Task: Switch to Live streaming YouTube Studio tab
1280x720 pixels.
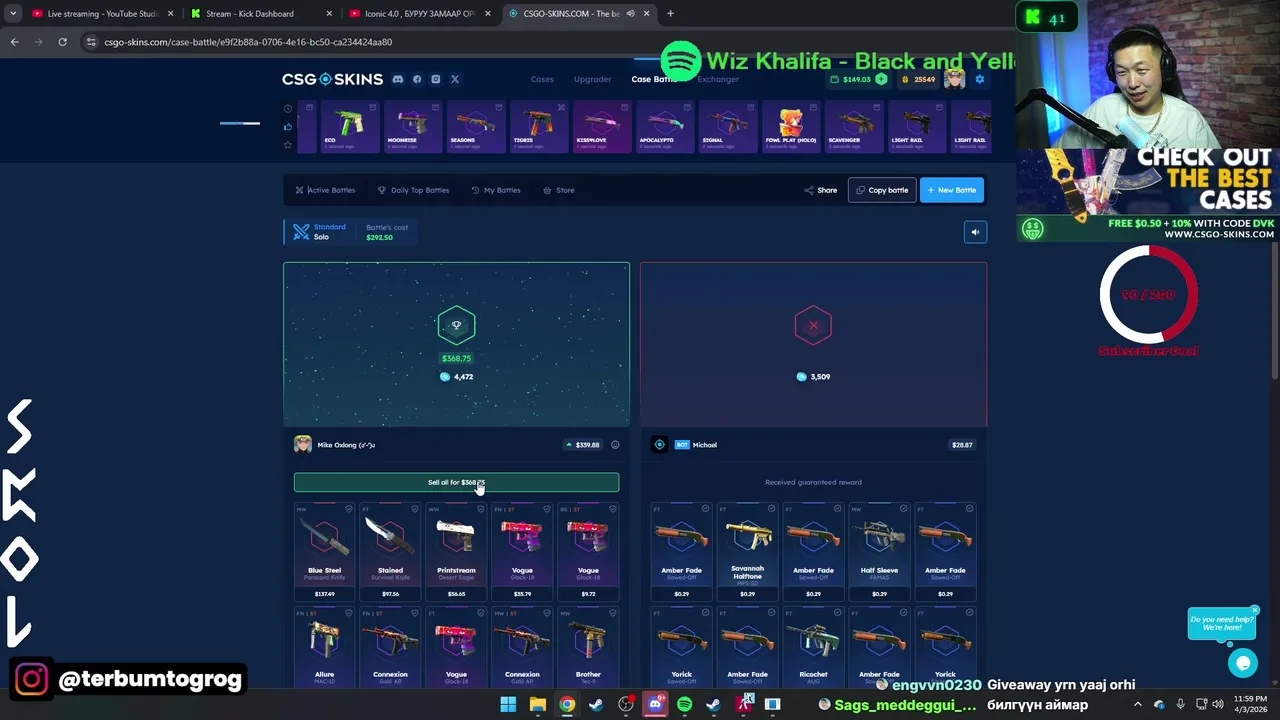Action: (102, 14)
